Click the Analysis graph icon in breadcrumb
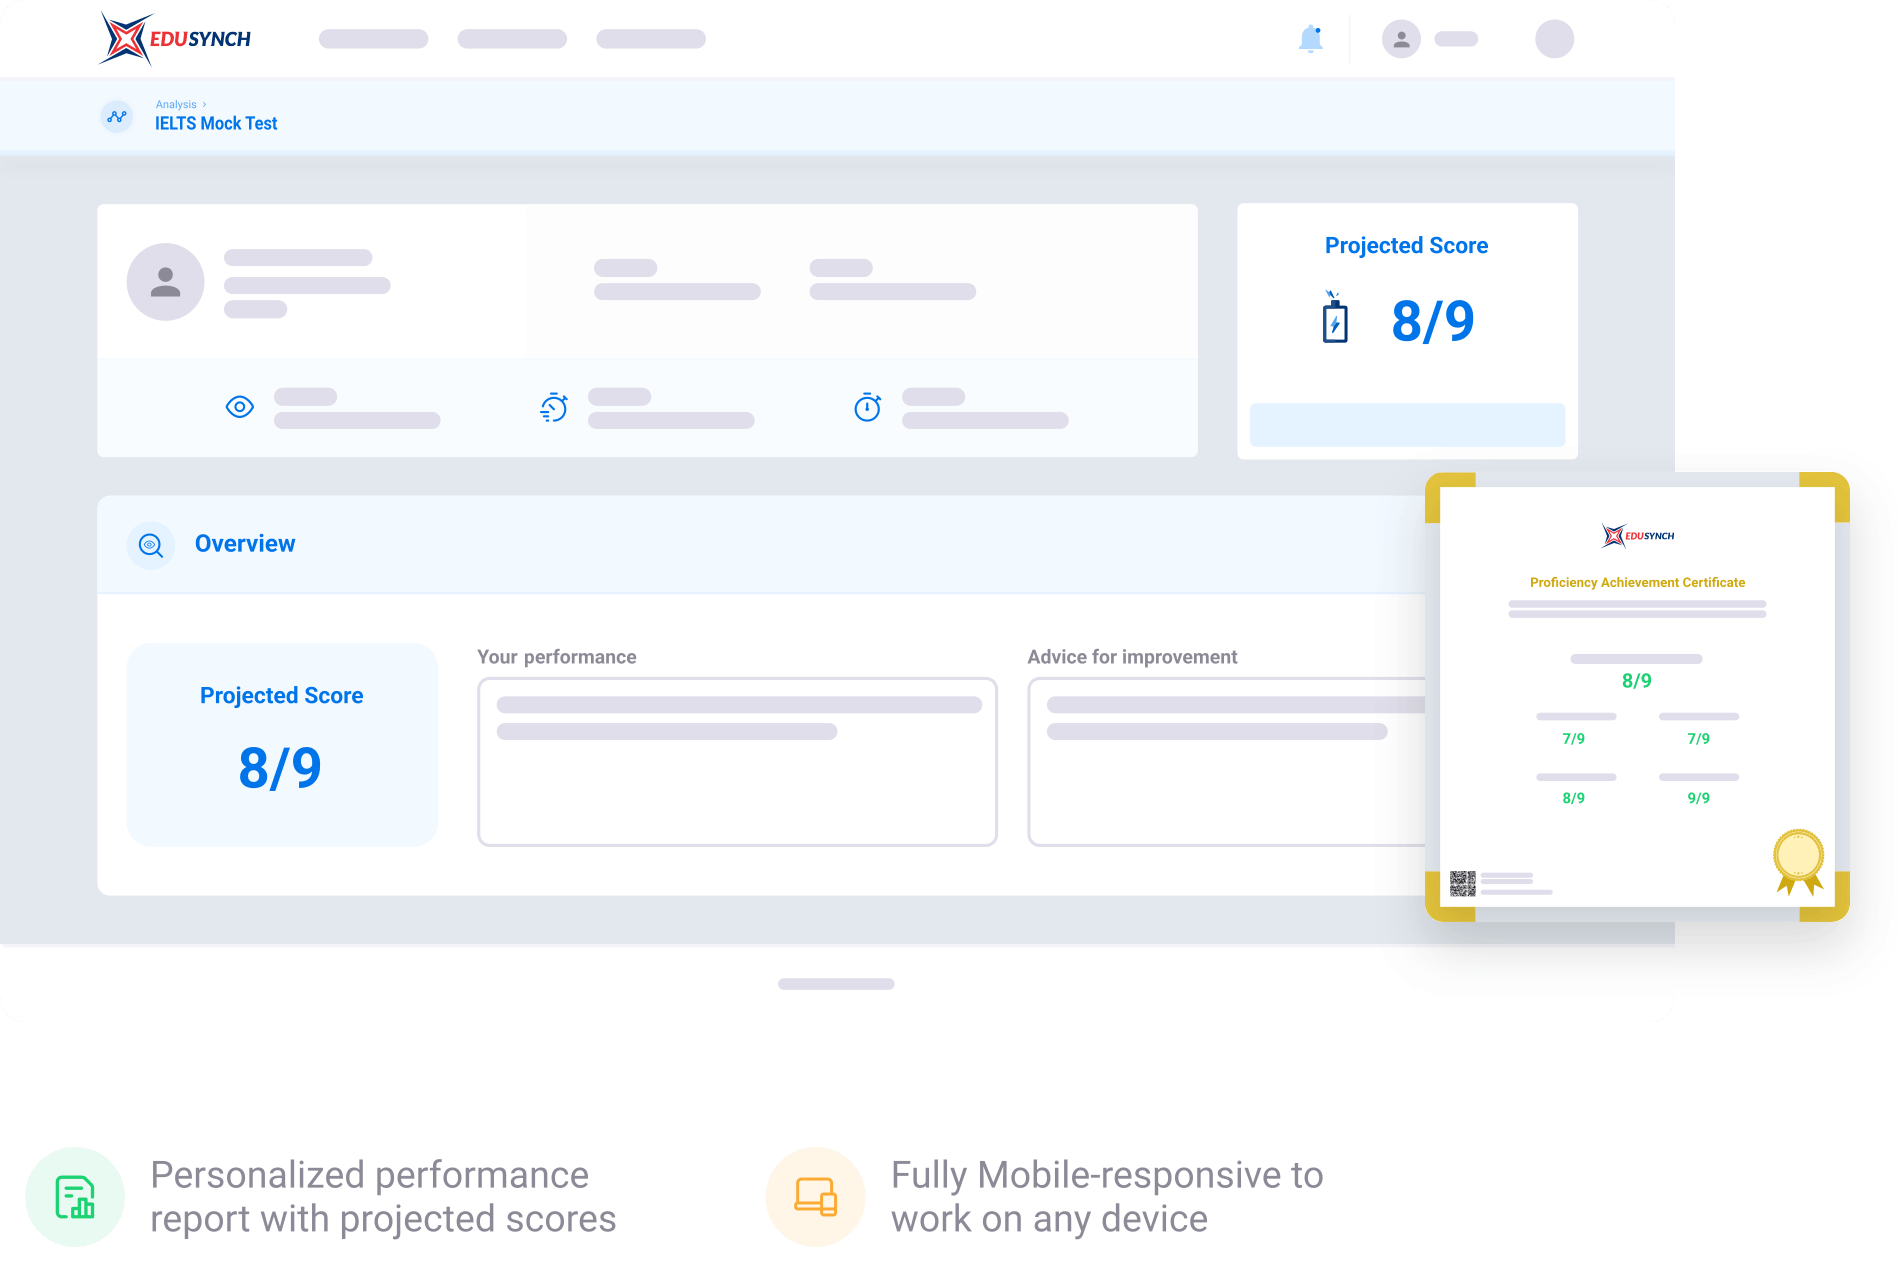 coord(117,116)
